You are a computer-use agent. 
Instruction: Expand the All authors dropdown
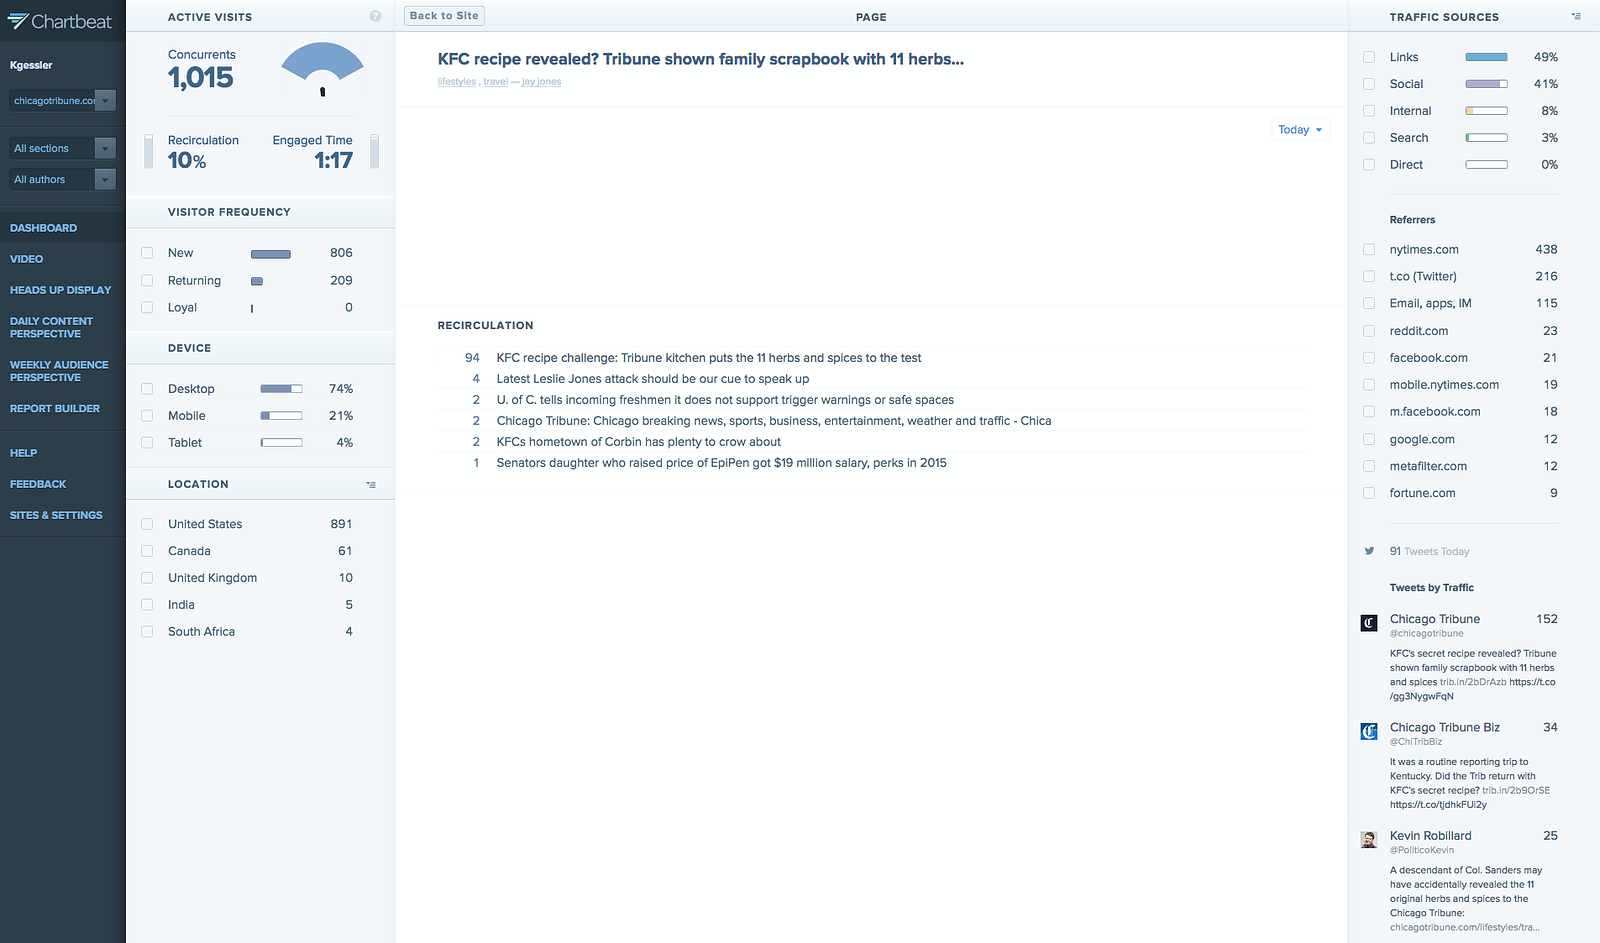click(63, 179)
